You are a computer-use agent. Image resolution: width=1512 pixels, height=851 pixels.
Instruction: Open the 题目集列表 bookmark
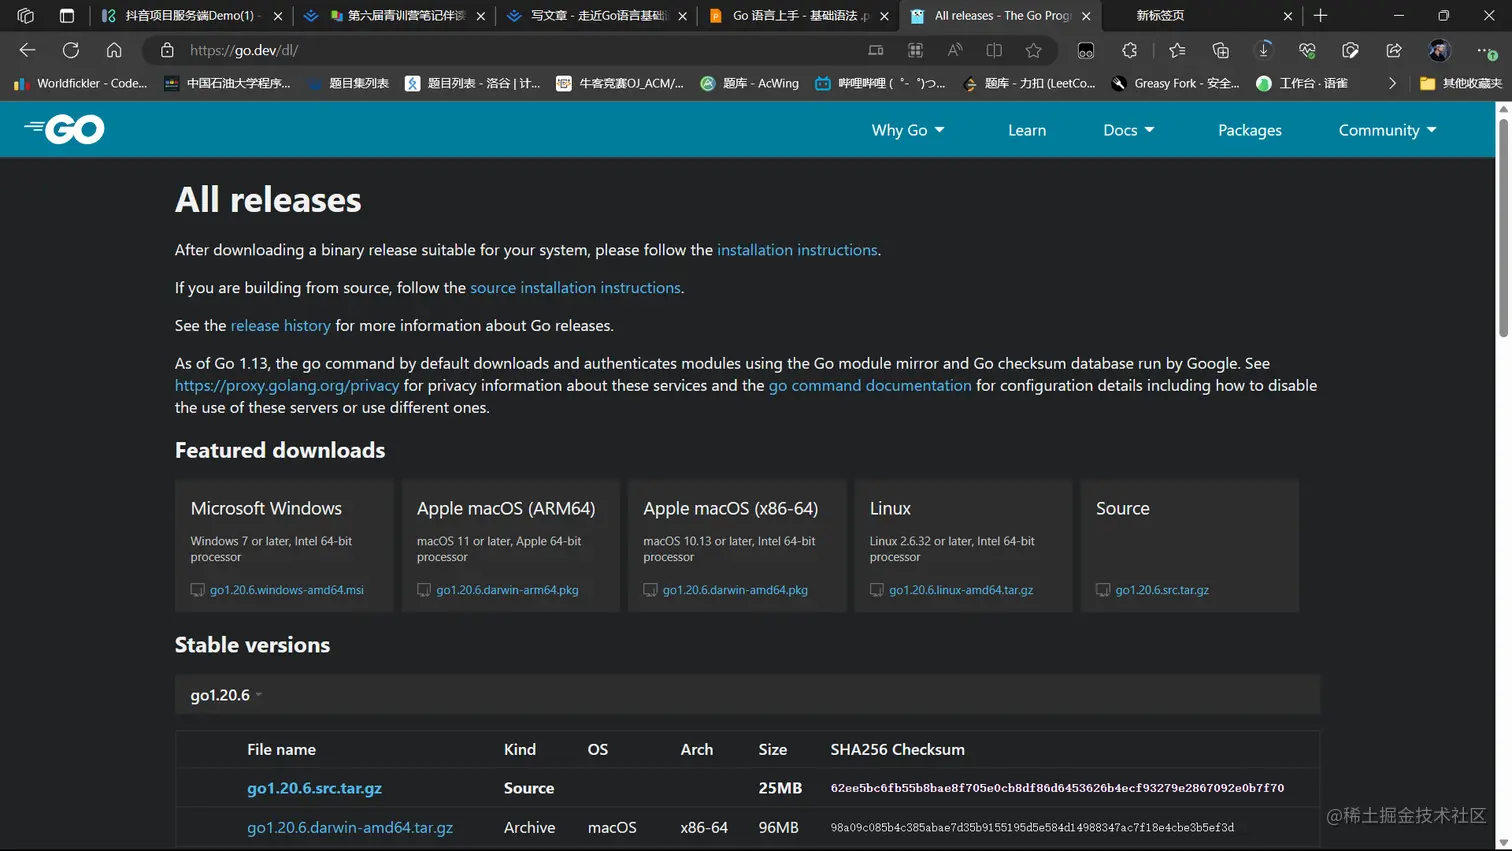click(348, 84)
